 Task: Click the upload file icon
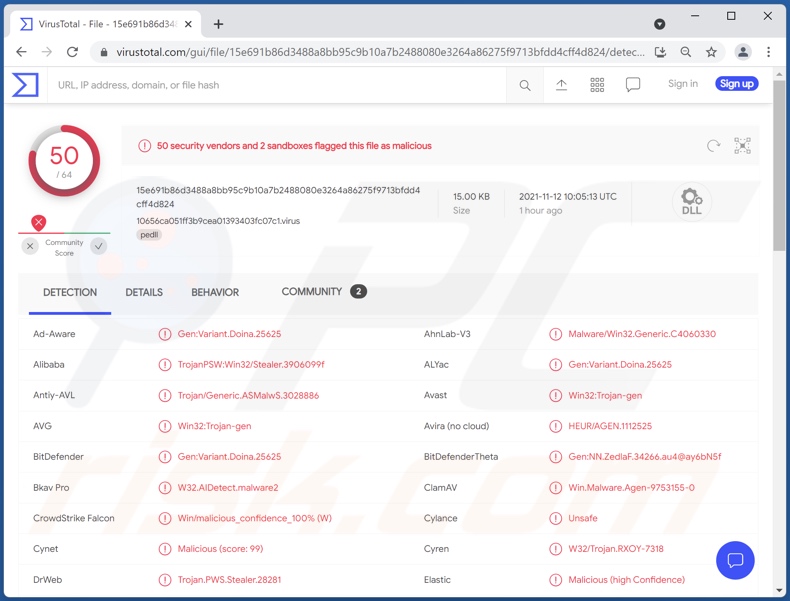[x=561, y=85]
